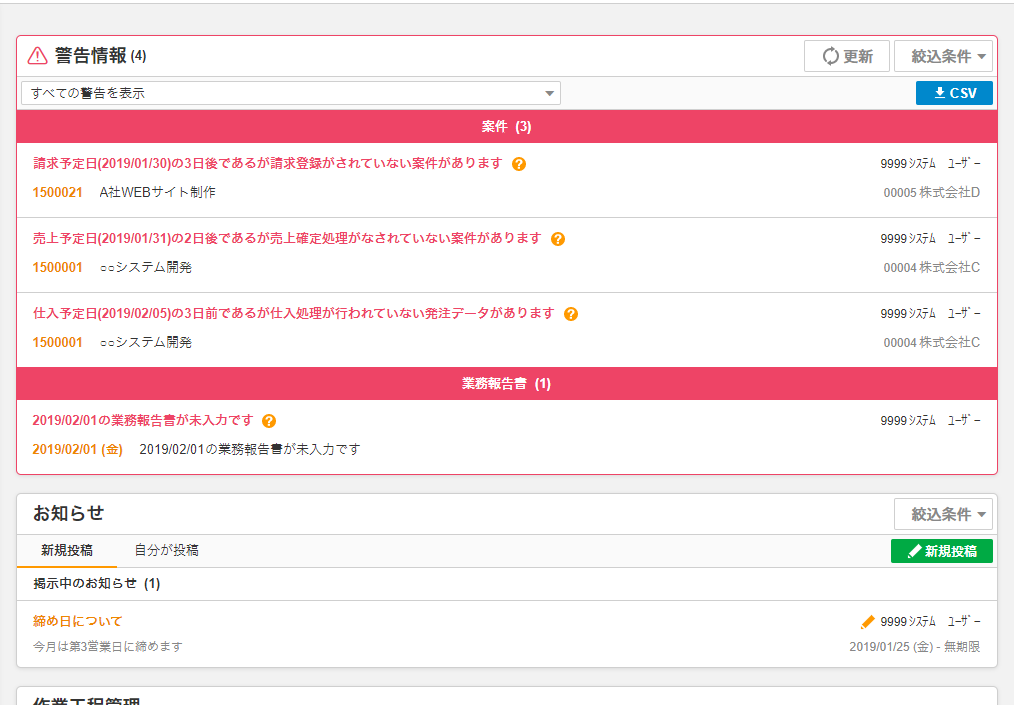Select ○○システム開発 under 売上予定日 warning
The width and height of the screenshot is (1014, 705).
pyautogui.click(x=146, y=267)
